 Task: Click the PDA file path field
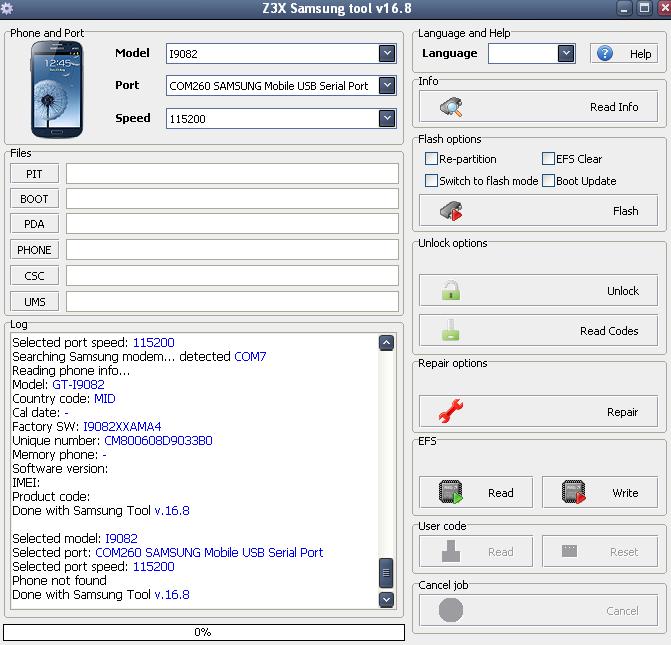pos(232,224)
